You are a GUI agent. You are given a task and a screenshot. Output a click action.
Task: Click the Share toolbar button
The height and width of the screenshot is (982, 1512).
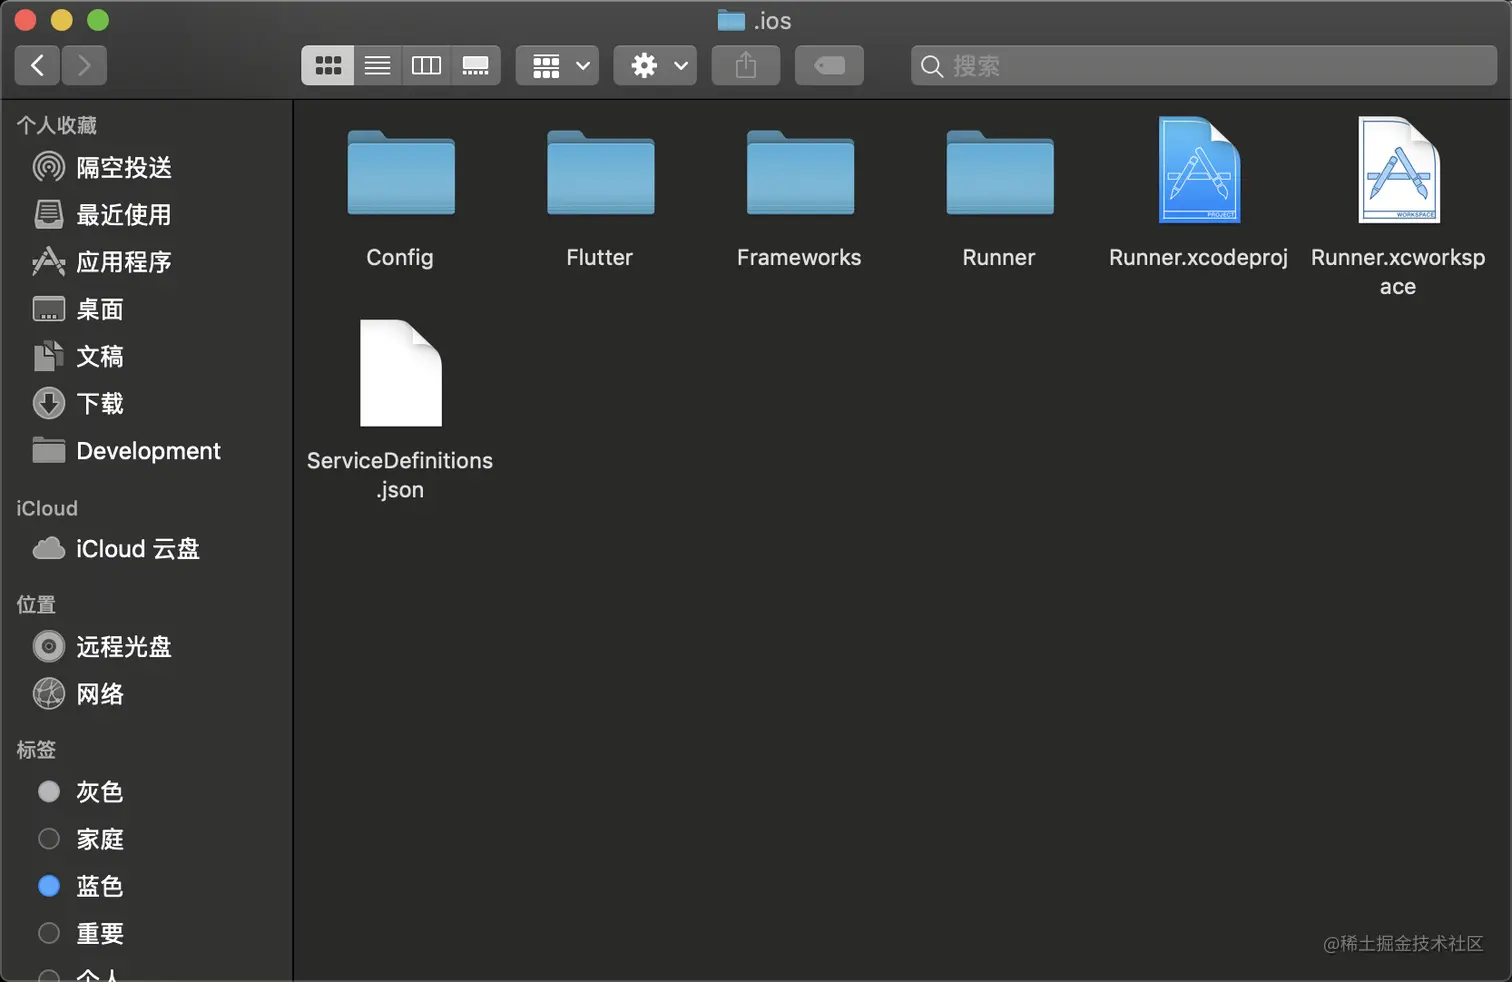746,66
